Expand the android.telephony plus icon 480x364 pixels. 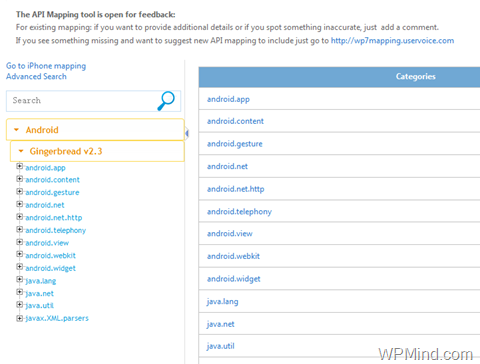[20, 230]
